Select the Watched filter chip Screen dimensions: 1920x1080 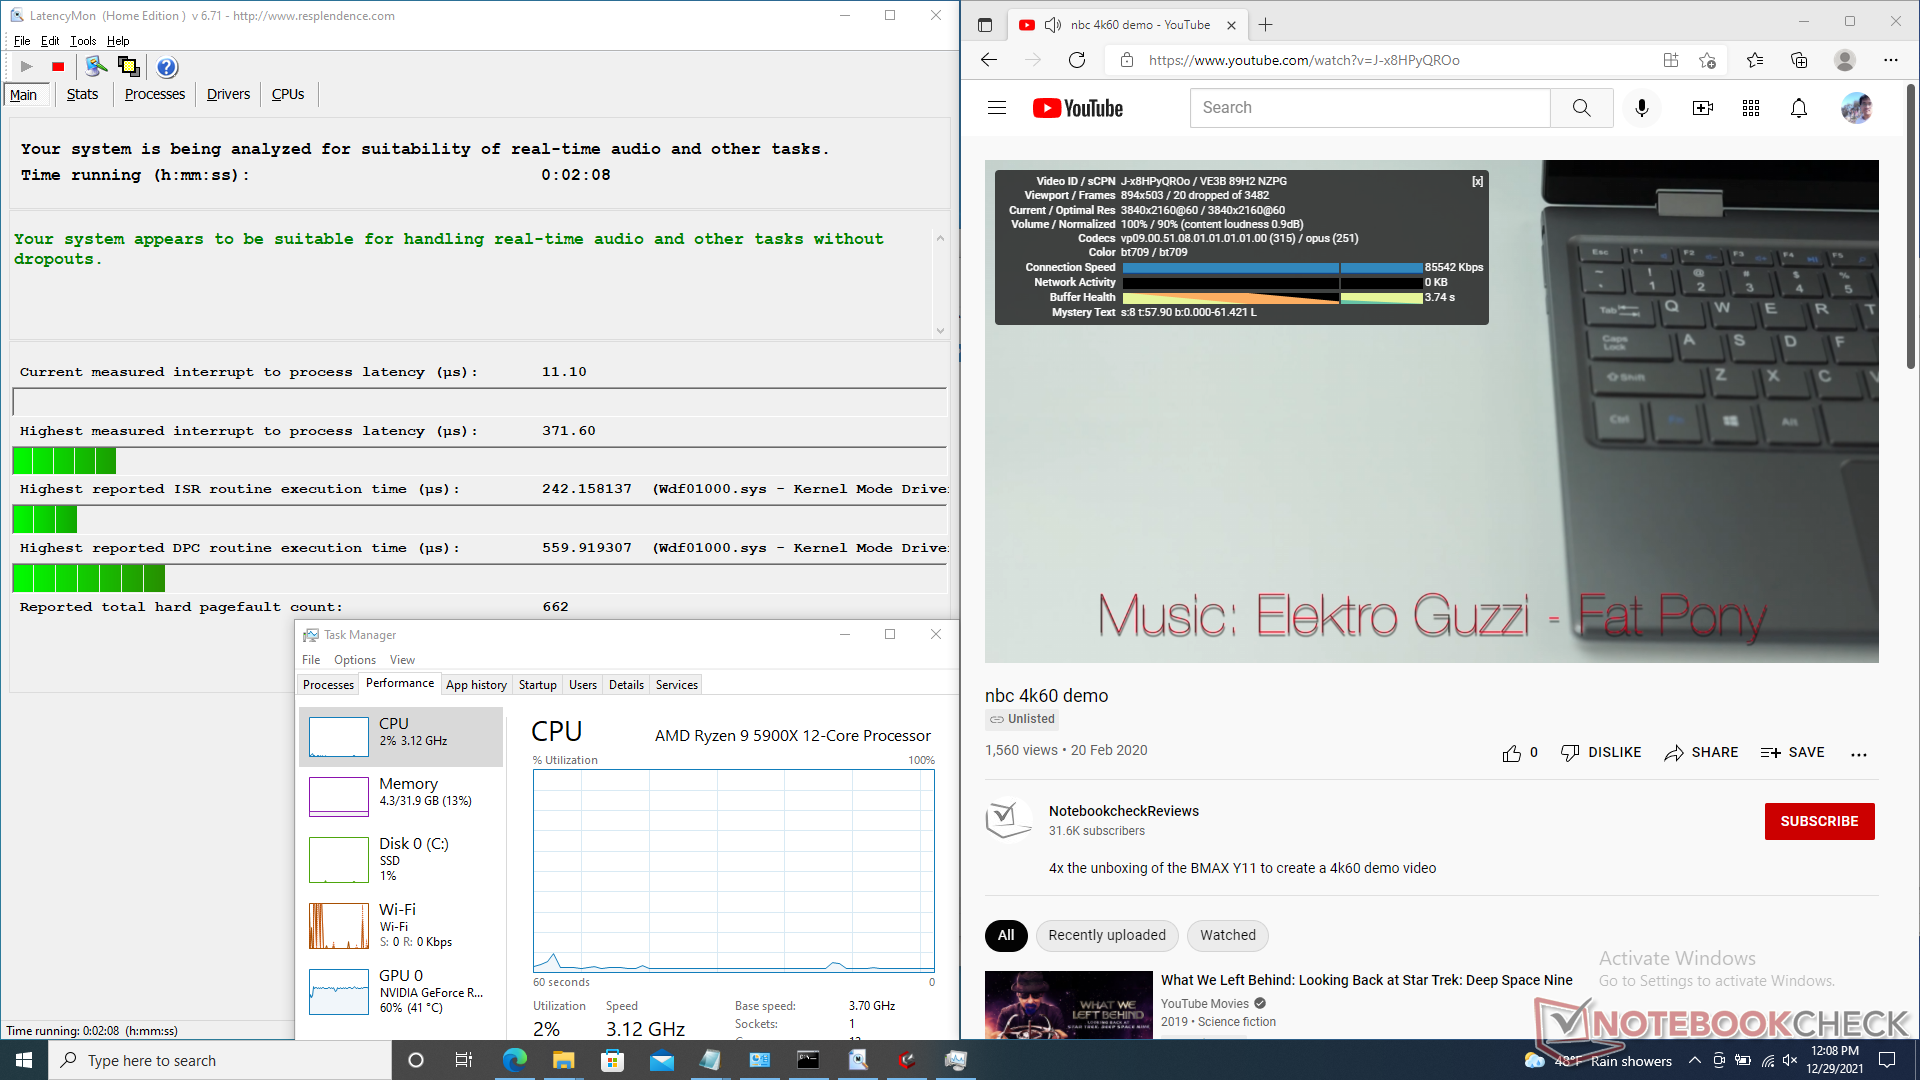[x=1227, y=935]
